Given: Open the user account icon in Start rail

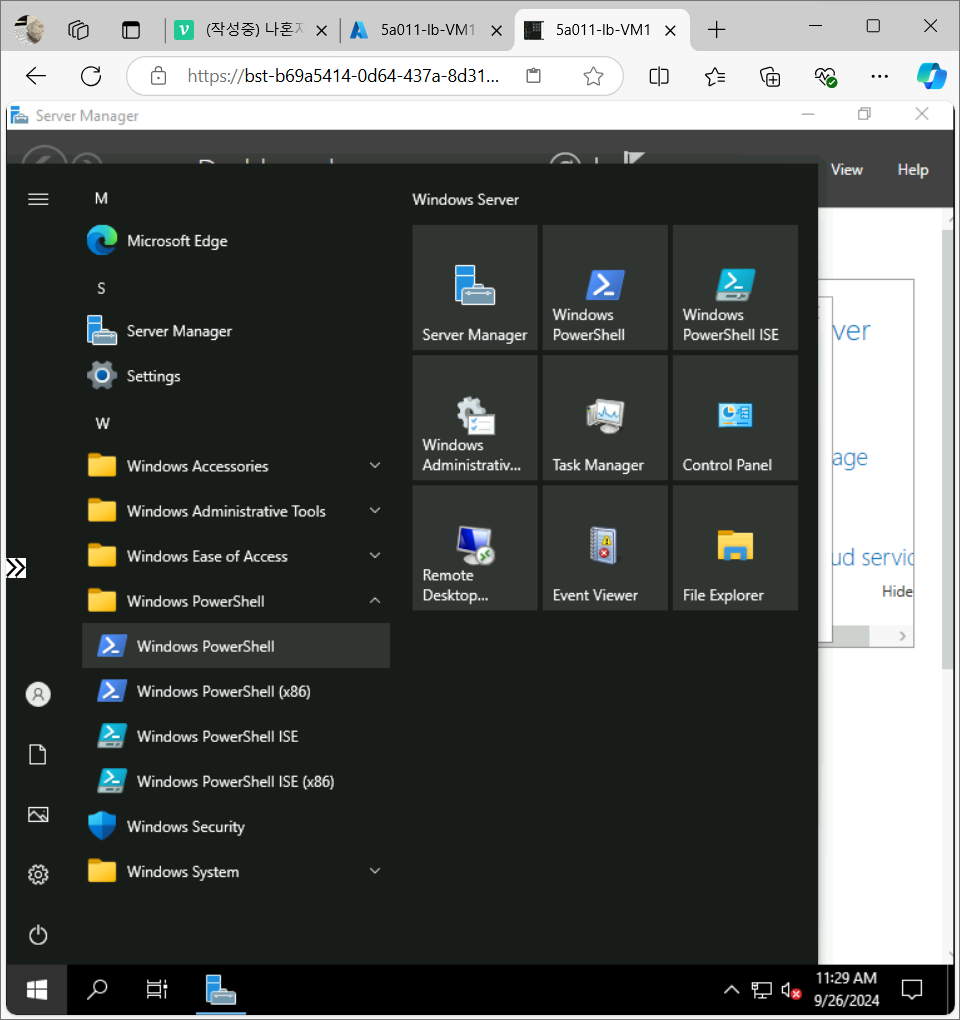Looking at the screenshot, I should (x=38, y=695).
